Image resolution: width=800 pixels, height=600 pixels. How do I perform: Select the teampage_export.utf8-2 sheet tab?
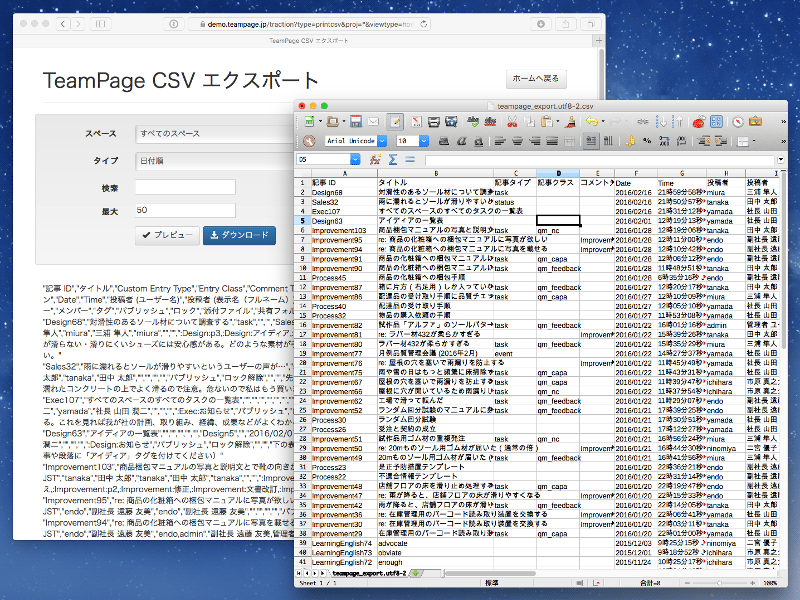(x=369, y=573)
